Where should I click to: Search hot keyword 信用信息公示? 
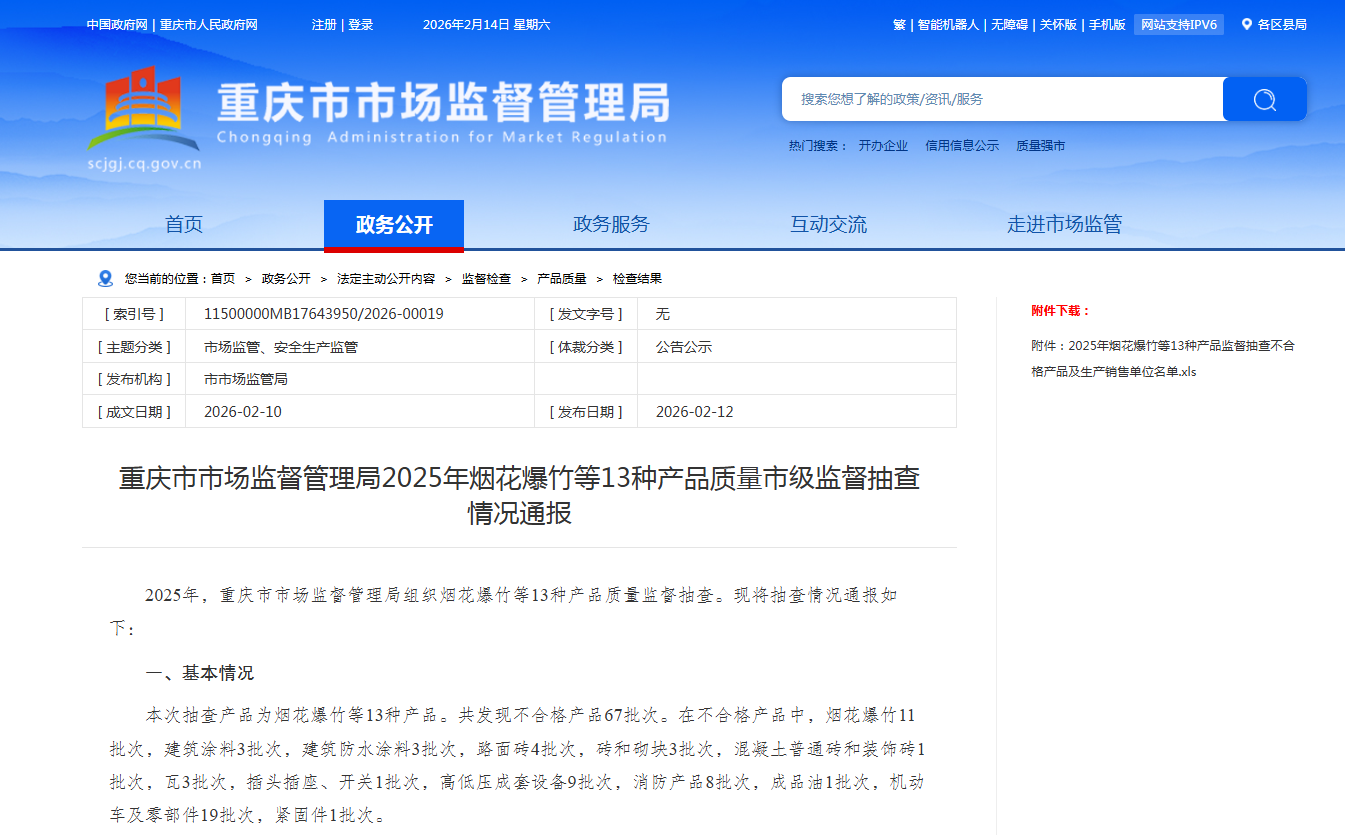[x=962, y=146]
